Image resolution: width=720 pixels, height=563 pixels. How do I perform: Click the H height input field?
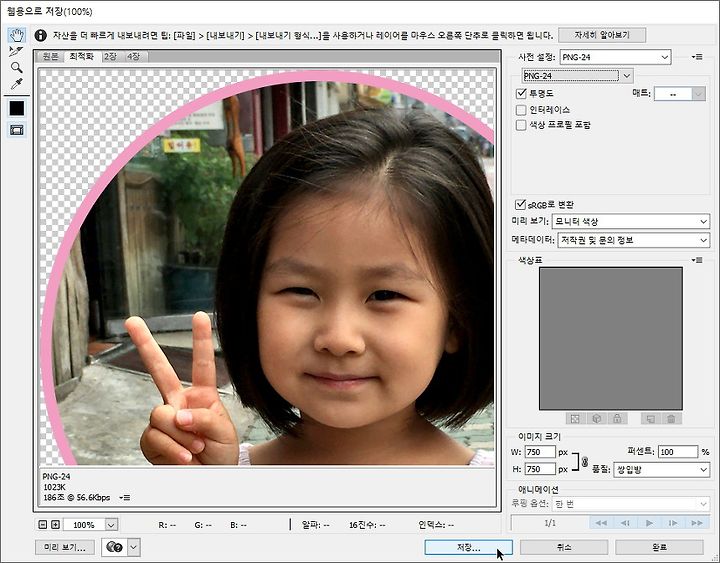[x=540, y=469]
